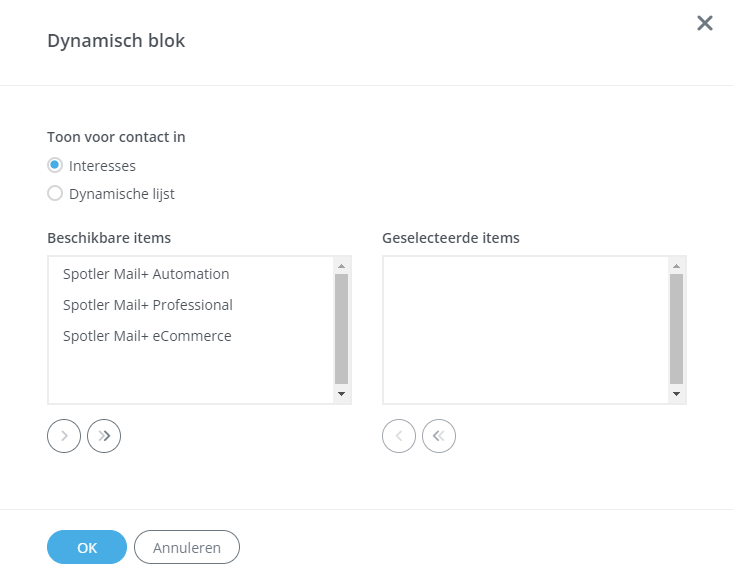The width and height of the screenshot is (733, 580).
Task: Move selected item to Geselecteerde items
Action: pos(64,436)
